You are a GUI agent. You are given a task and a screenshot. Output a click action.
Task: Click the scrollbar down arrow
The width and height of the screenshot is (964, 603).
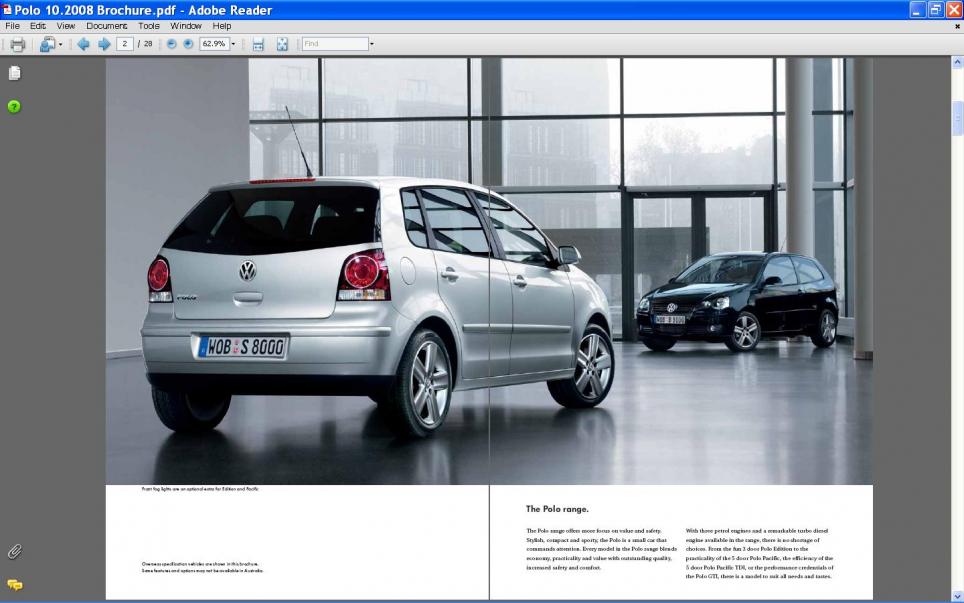[x=957, y=596]
